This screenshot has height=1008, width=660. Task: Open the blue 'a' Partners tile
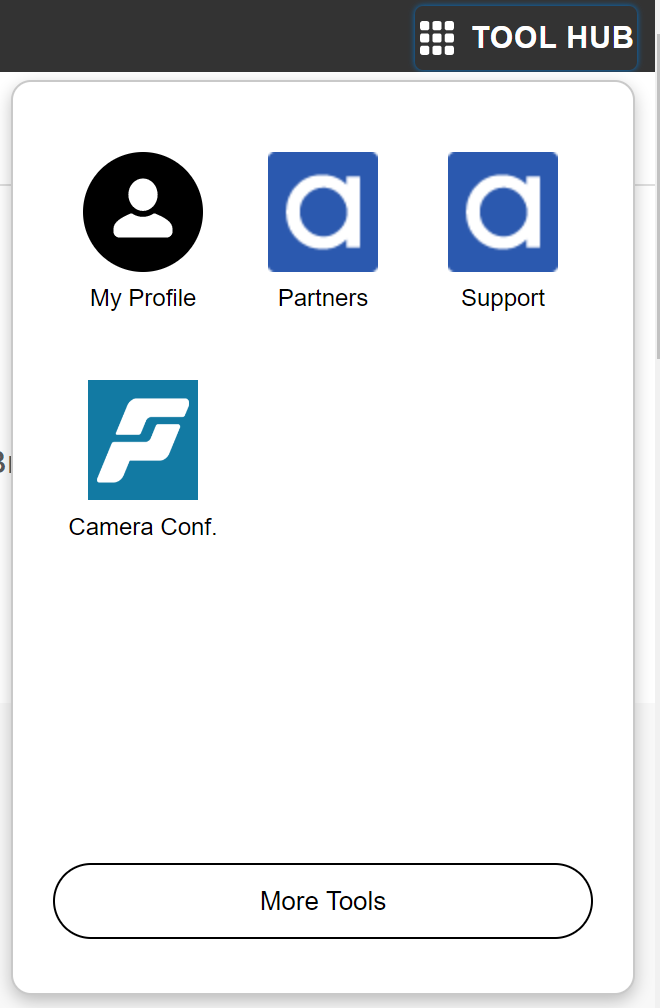322,211
